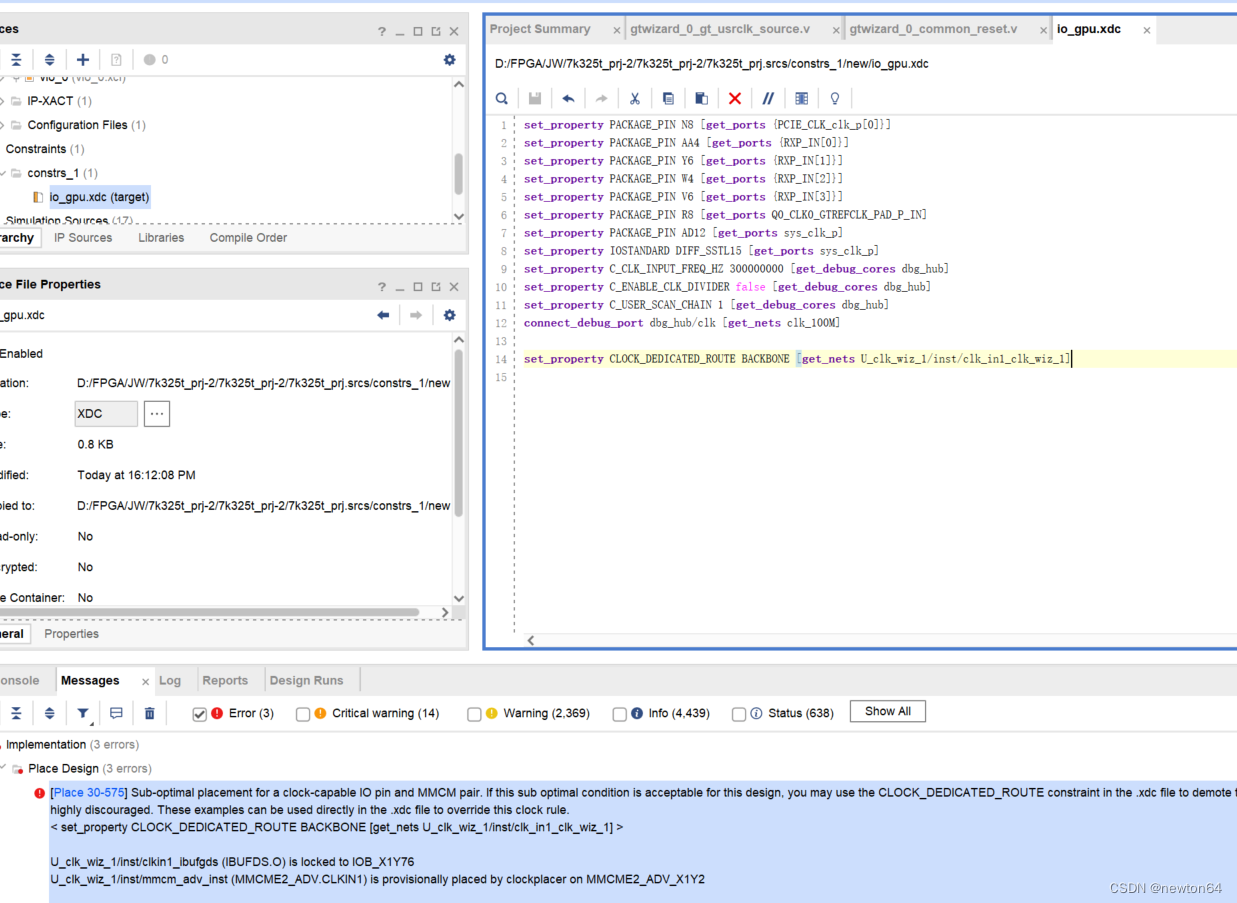Image resolution: width=1237 pixels, height=903 pixels.
Task: Click the Show All button
Action: [x=887, y=711]
